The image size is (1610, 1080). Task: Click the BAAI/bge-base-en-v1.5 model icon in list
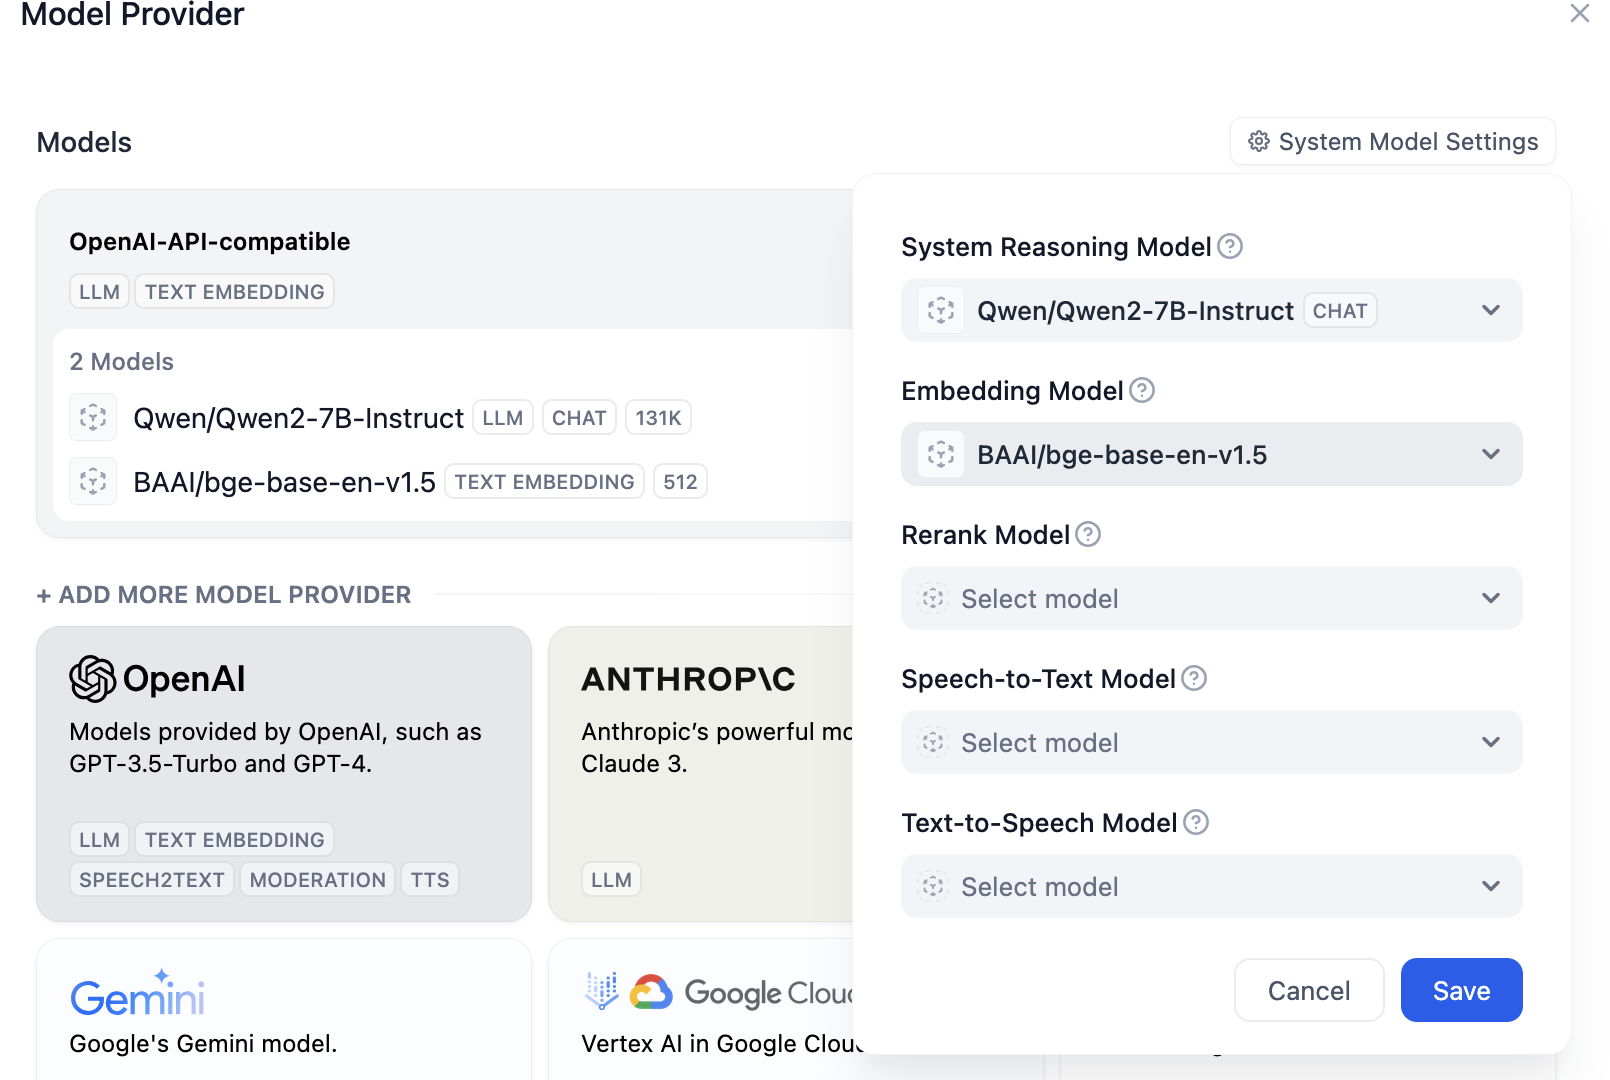pyautogui.click(x=93, y=481)
